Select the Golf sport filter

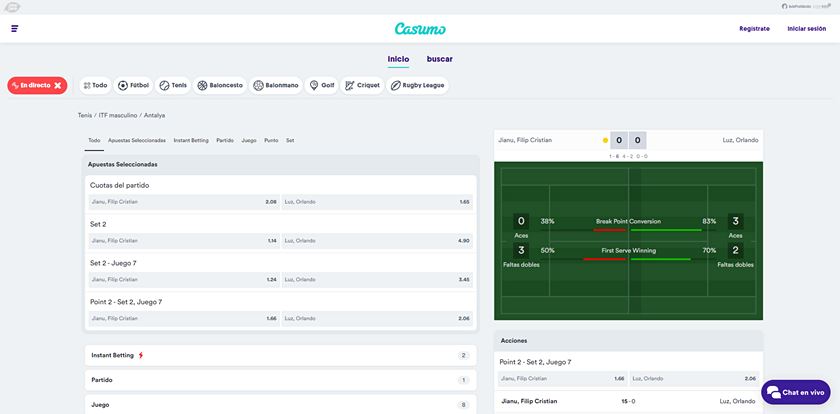[321, 85]
